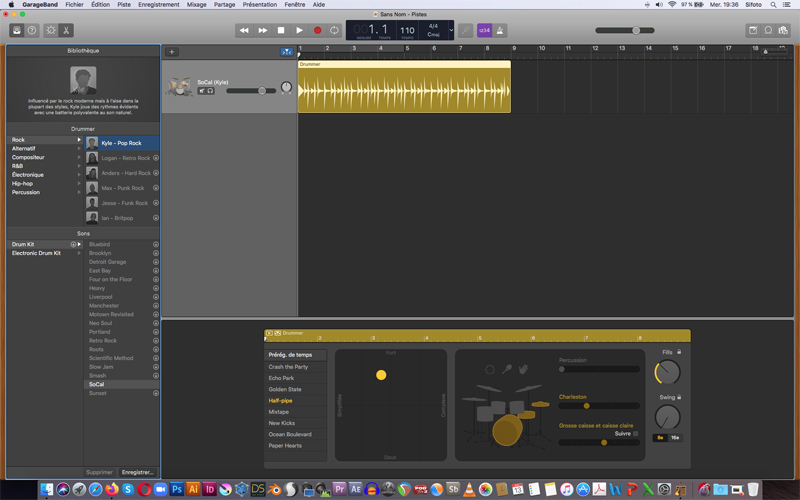800x500 pixels.
Task: Choose the Echo Park preset
Action: tap(295, 378)
